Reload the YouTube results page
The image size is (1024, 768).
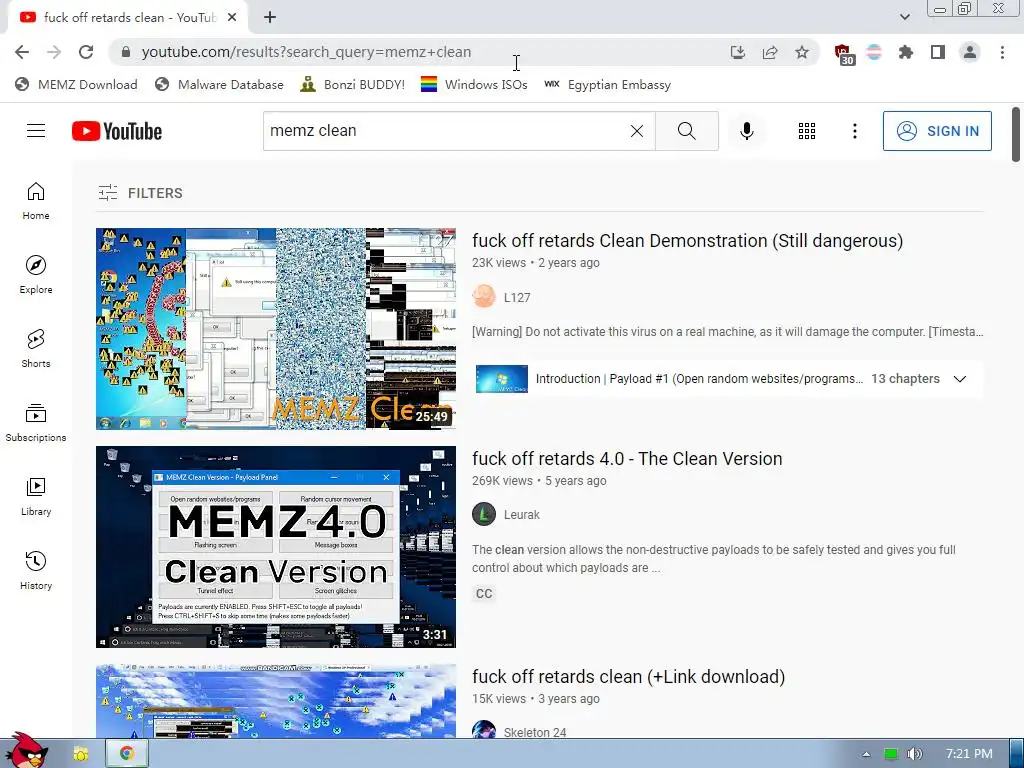point(86,52)
